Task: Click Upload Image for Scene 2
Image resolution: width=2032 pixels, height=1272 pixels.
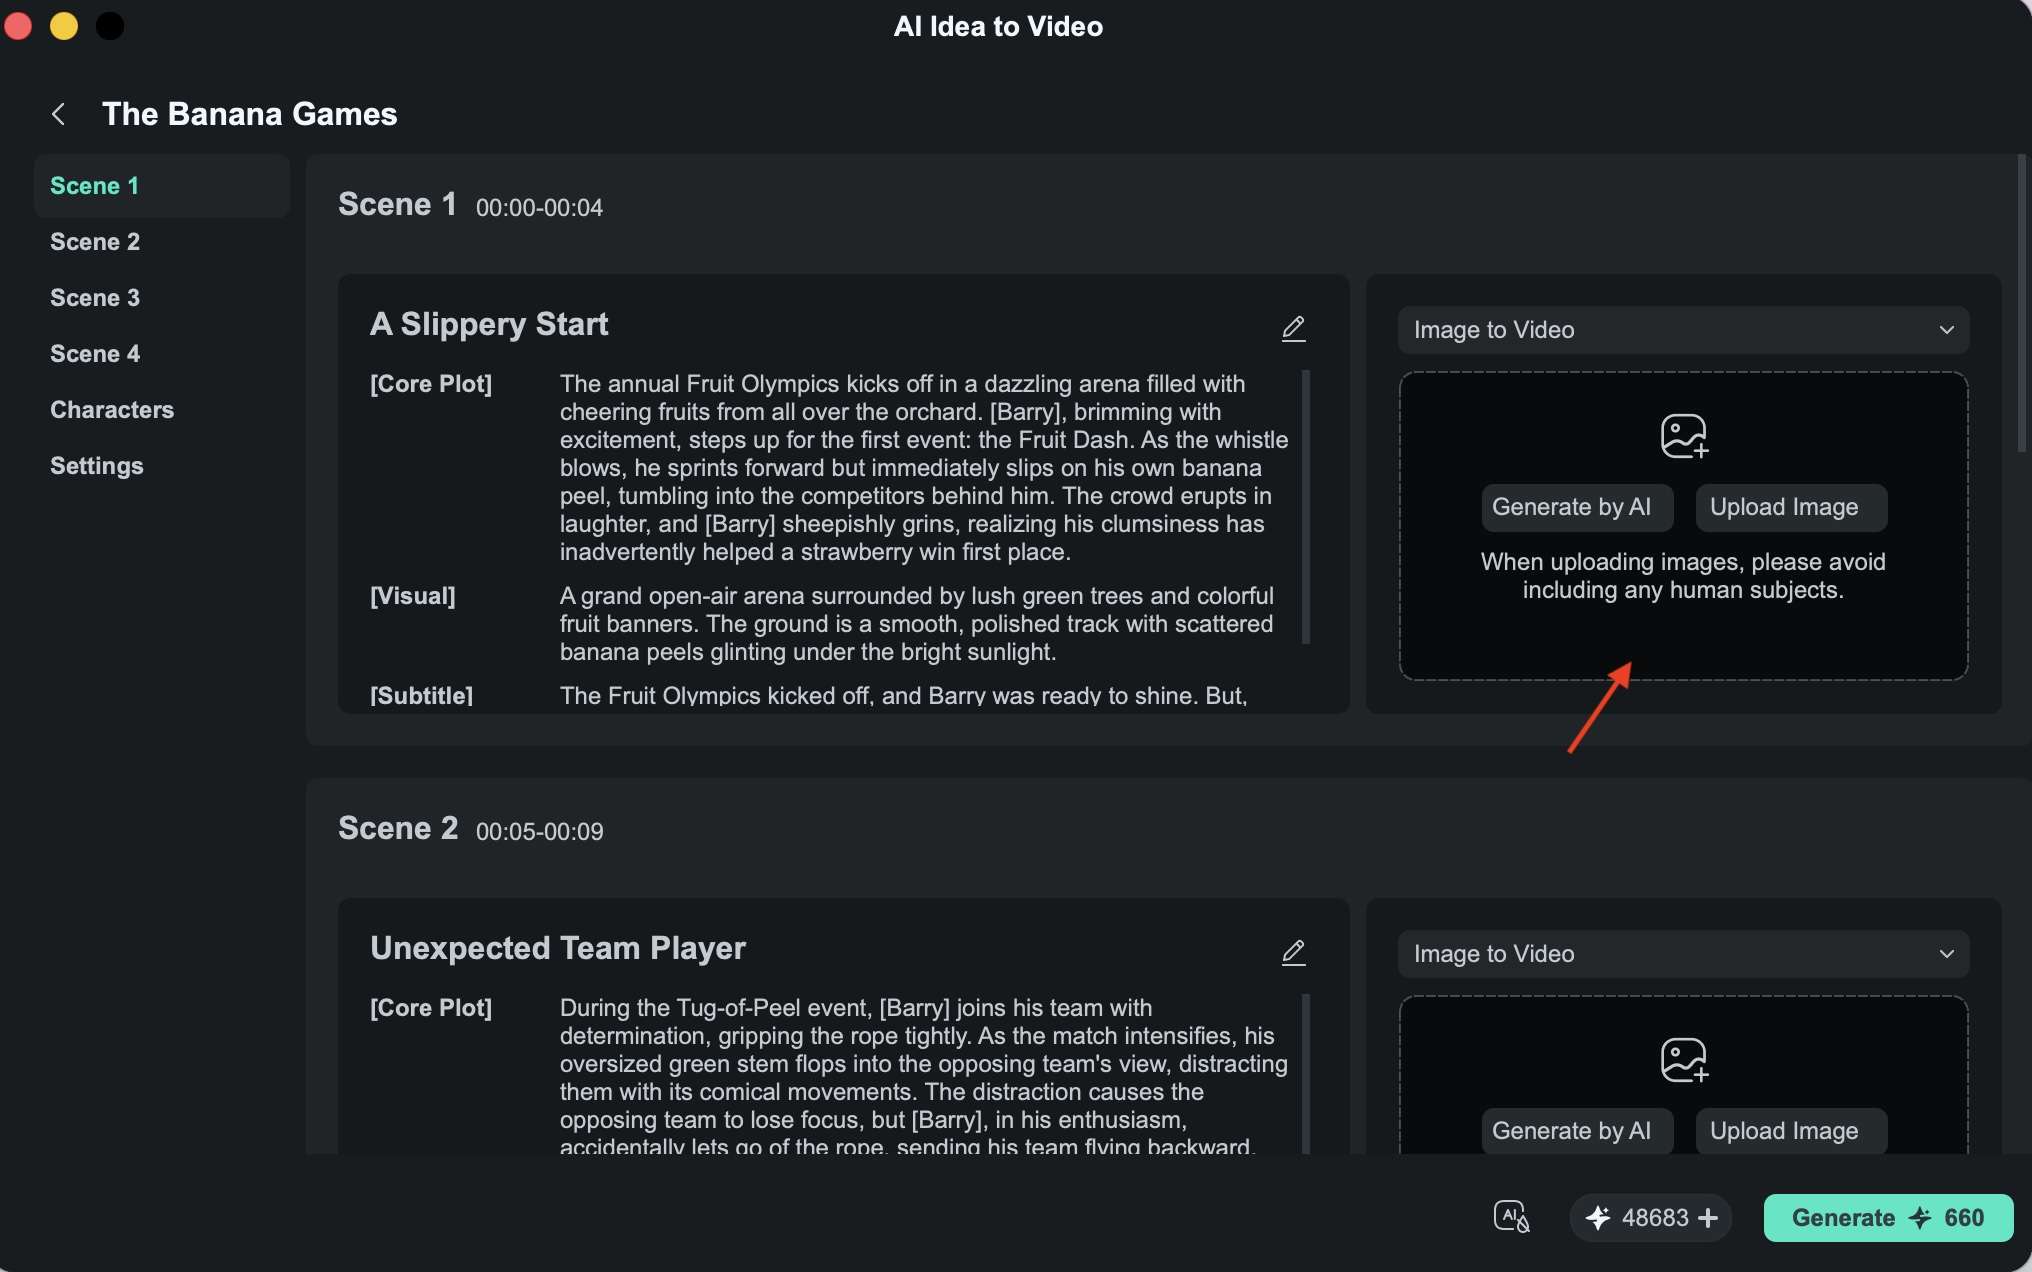Action: point(1791,1131)
